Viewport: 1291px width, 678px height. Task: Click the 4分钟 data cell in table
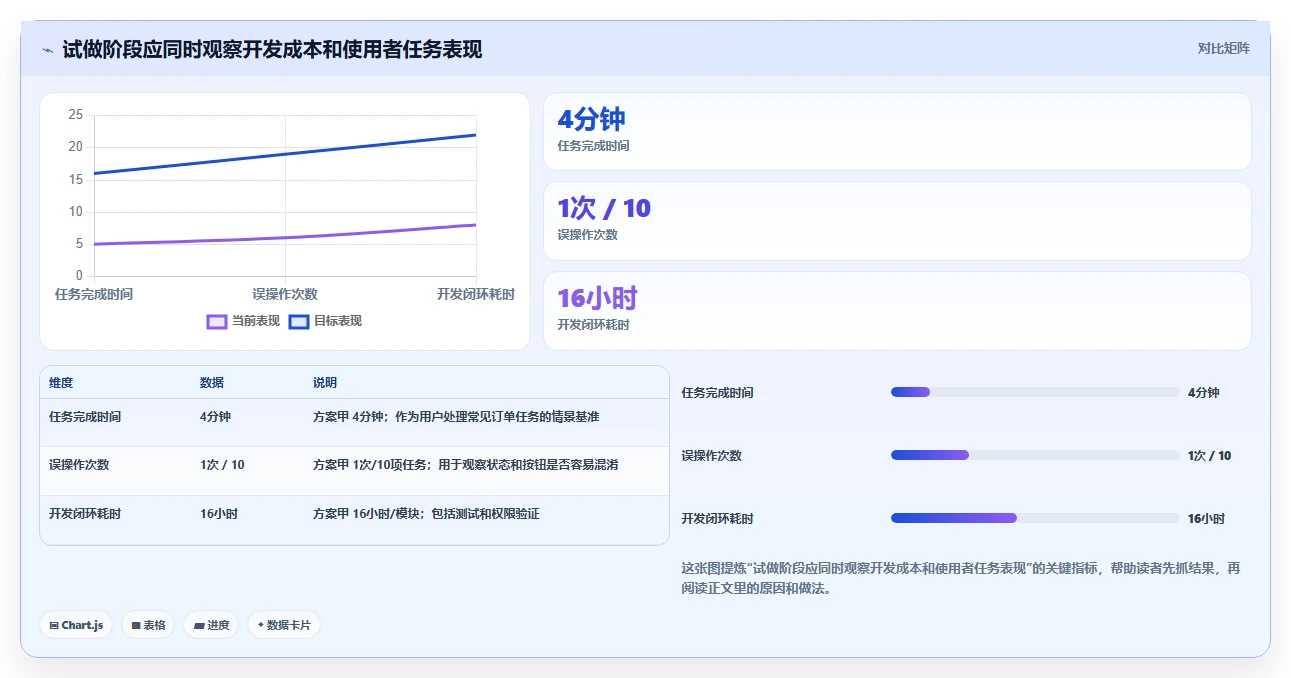[x=215, y=417]
